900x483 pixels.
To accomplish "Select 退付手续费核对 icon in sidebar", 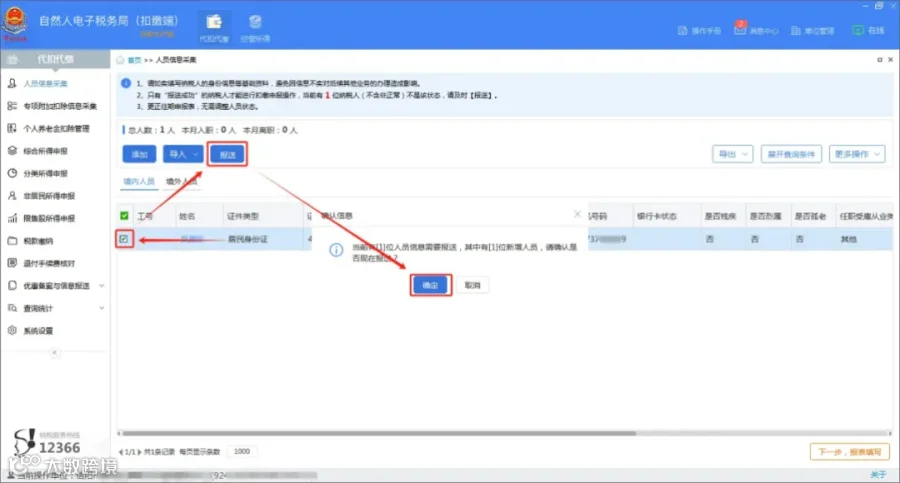I will click(x=12, y=263).
